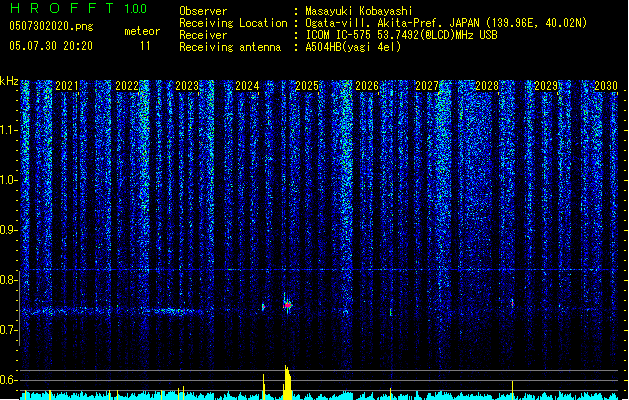Click the 0.7 kHz frequency axis label
The height and width of the screenshot is (400, 629).
(8, 330)
